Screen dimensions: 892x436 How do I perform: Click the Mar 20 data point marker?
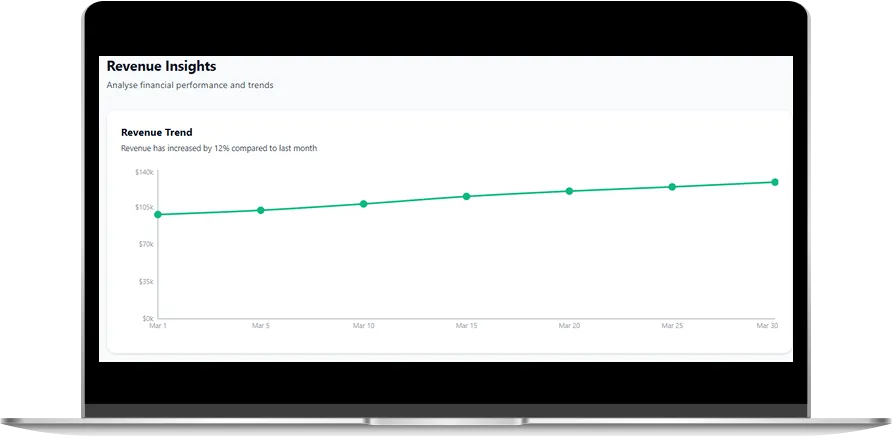pos(569,191)
